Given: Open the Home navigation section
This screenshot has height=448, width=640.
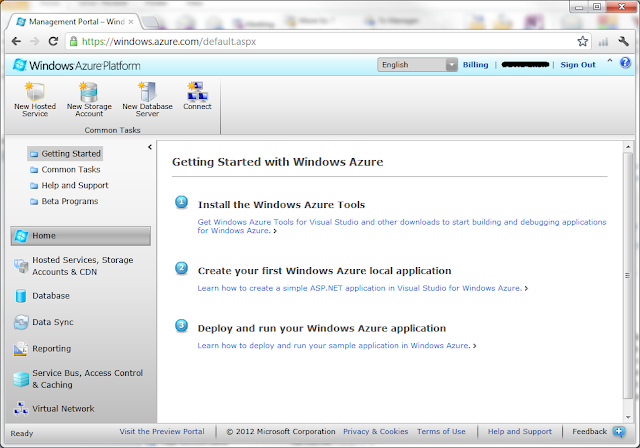Looking at the screenshot, I should tap(81, 236).
